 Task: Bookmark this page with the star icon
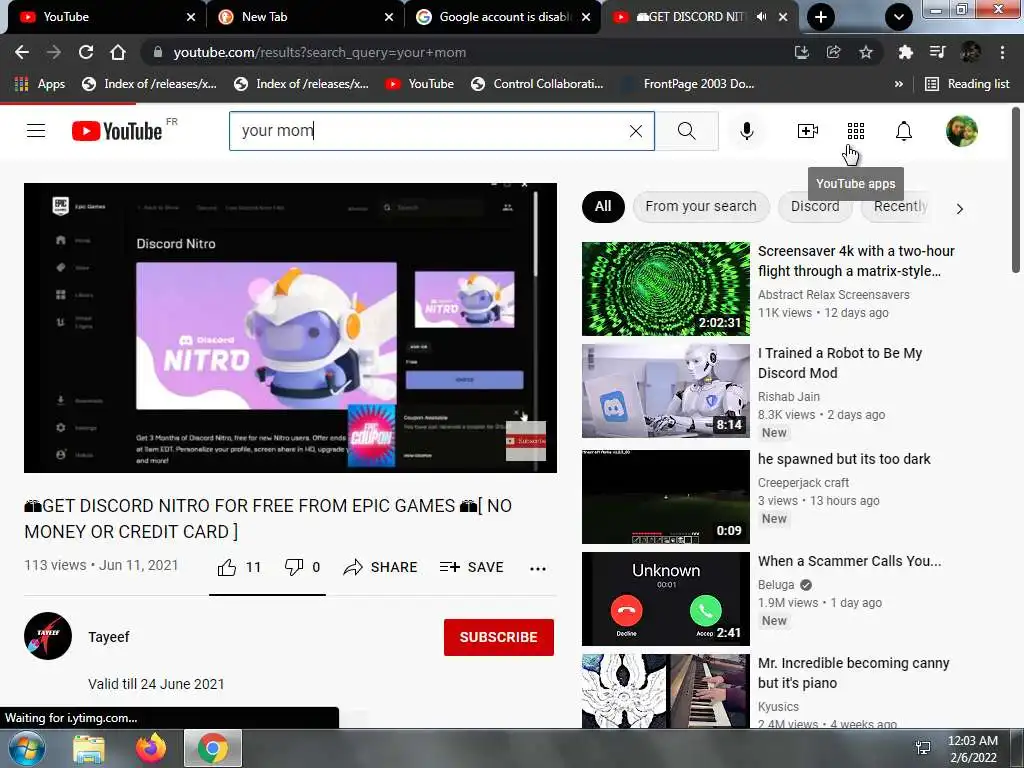865,52
